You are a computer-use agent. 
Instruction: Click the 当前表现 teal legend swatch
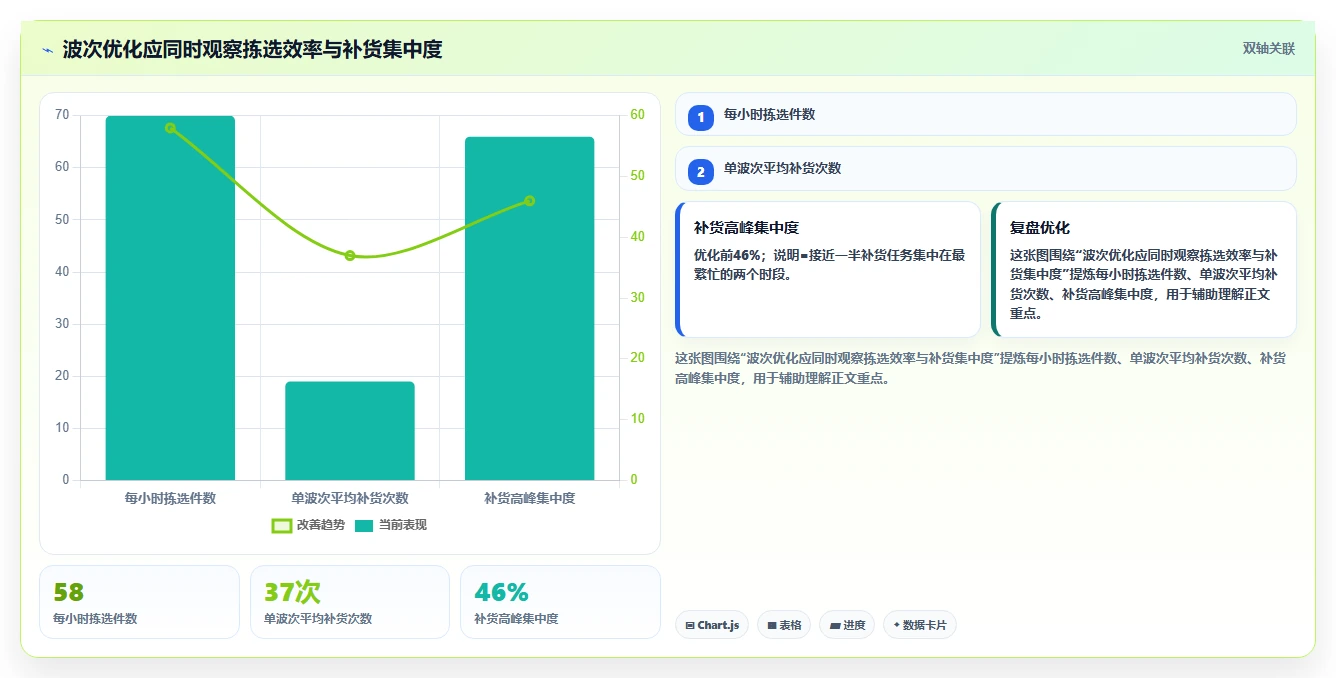pos(363,525)
